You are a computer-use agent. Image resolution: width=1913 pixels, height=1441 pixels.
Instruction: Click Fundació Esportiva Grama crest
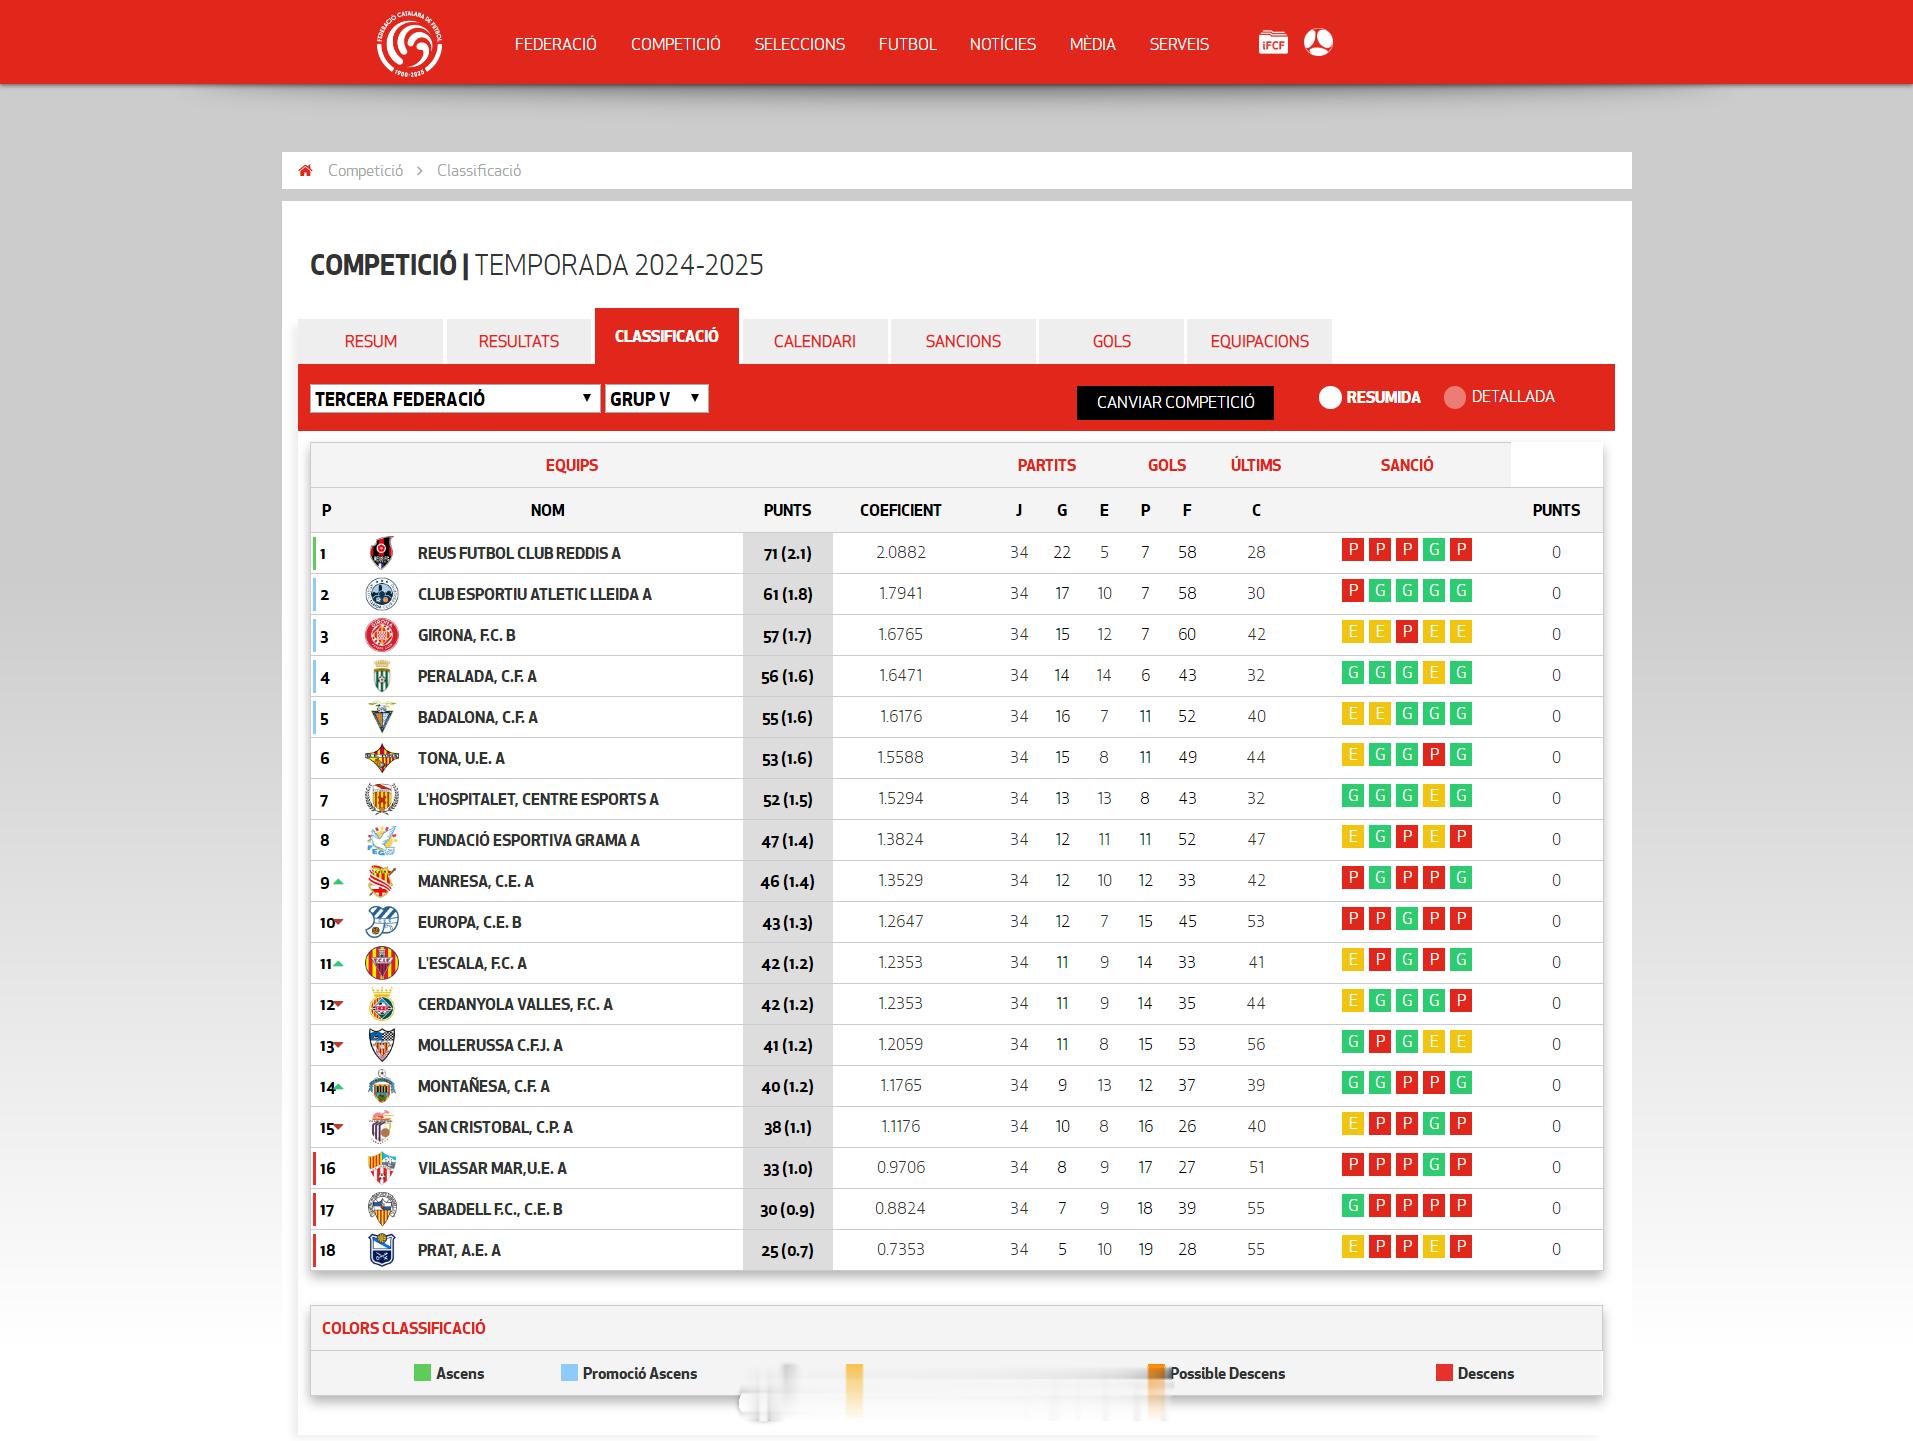click(x=382, y=840)
